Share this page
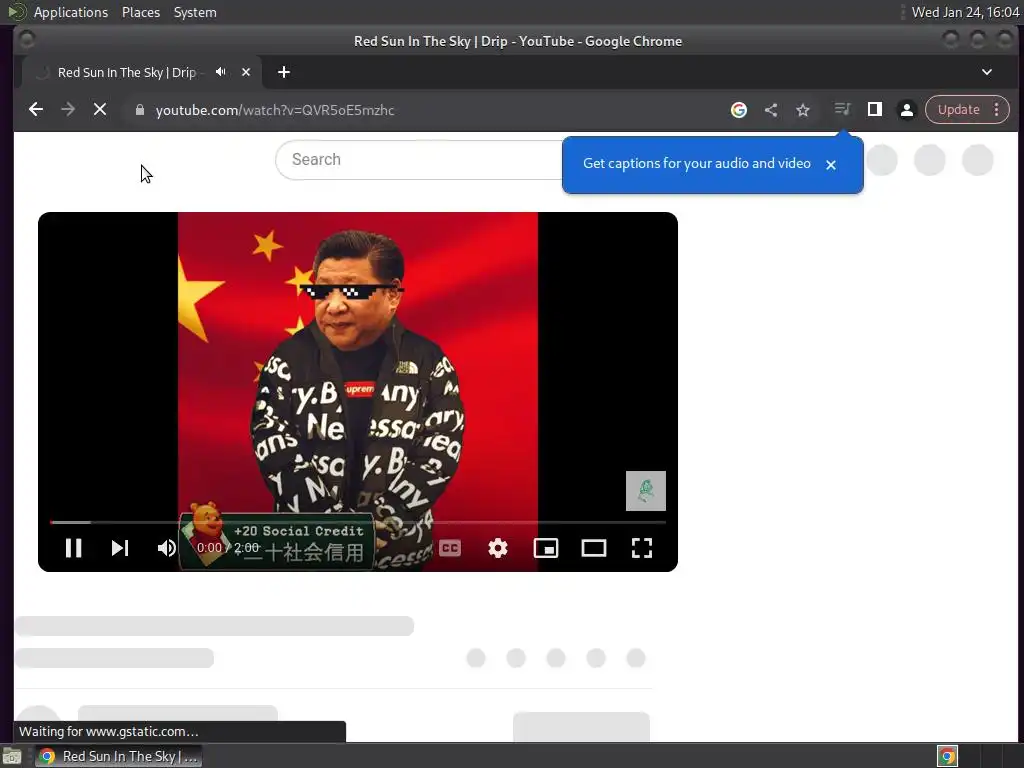This screenshot has width=1024, height=768. [771, 110]
